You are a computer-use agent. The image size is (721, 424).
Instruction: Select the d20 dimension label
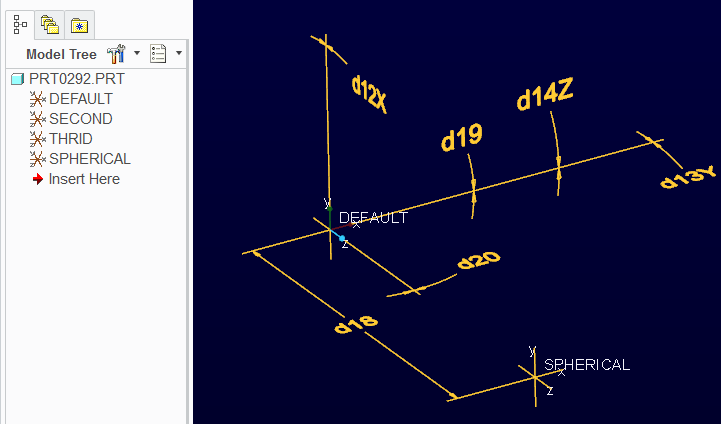click(x=479, y=260)
